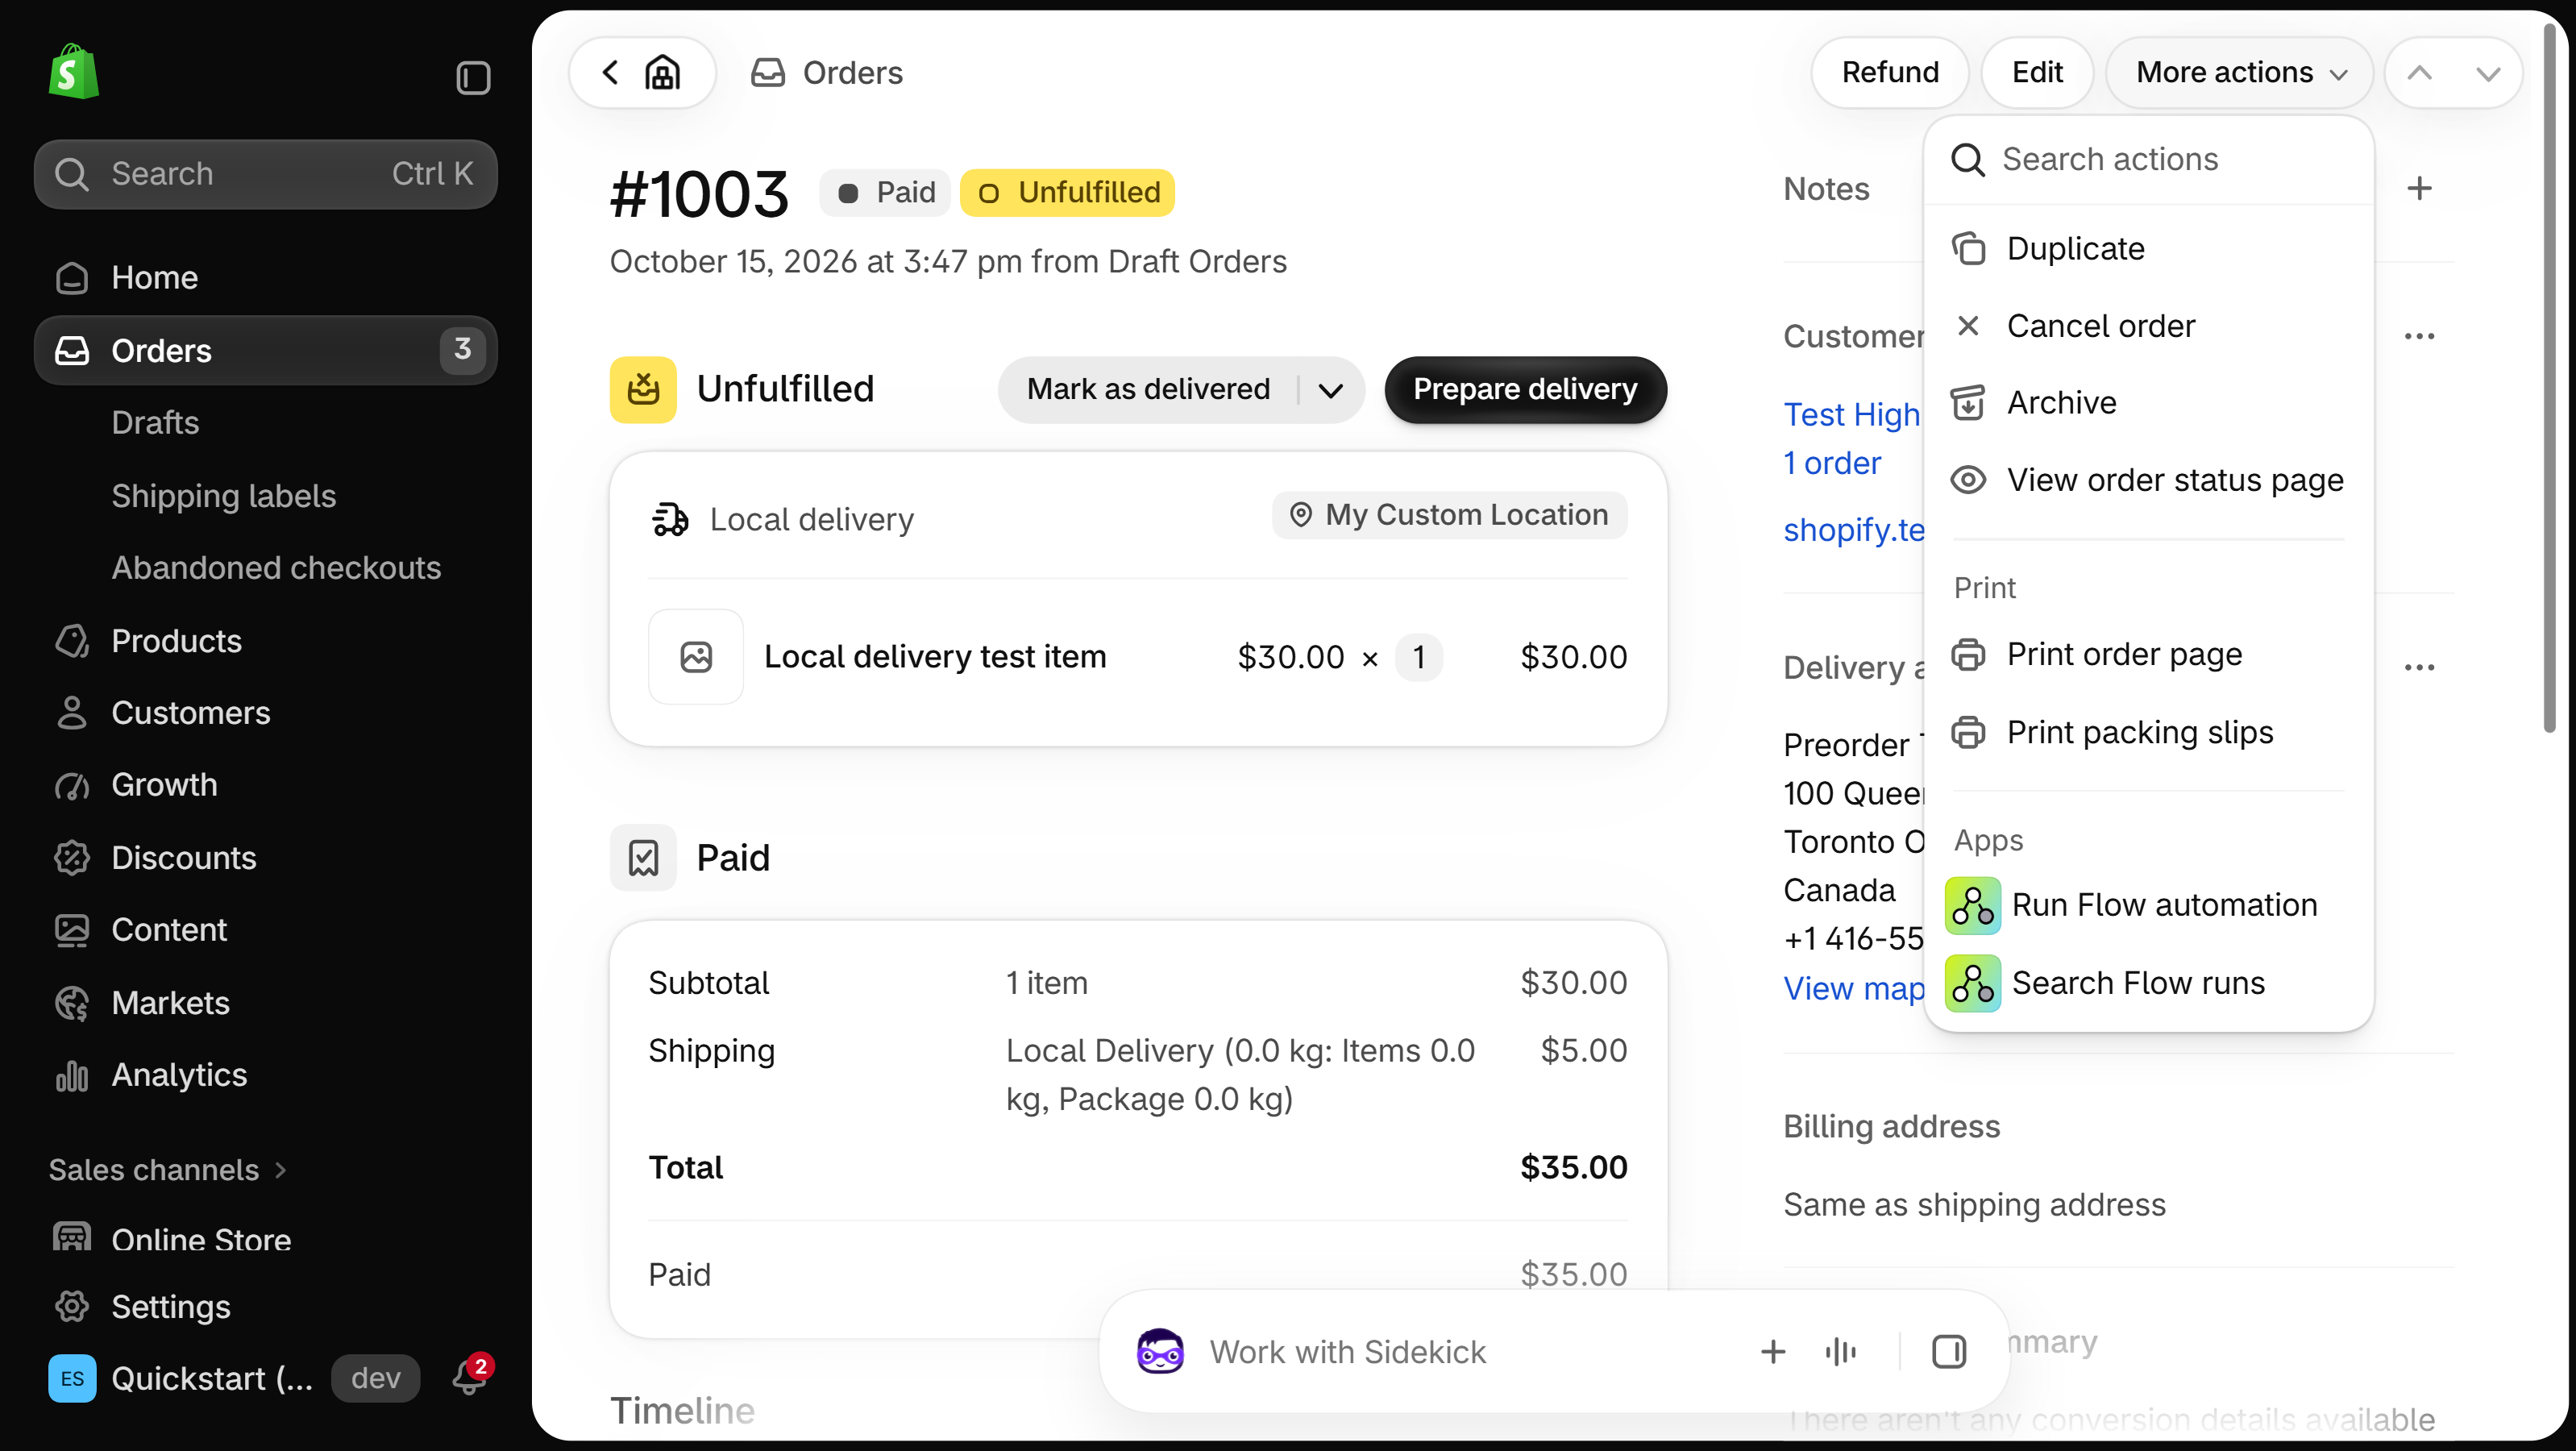Select Duplicate from the actions menu

point(2148,248)
